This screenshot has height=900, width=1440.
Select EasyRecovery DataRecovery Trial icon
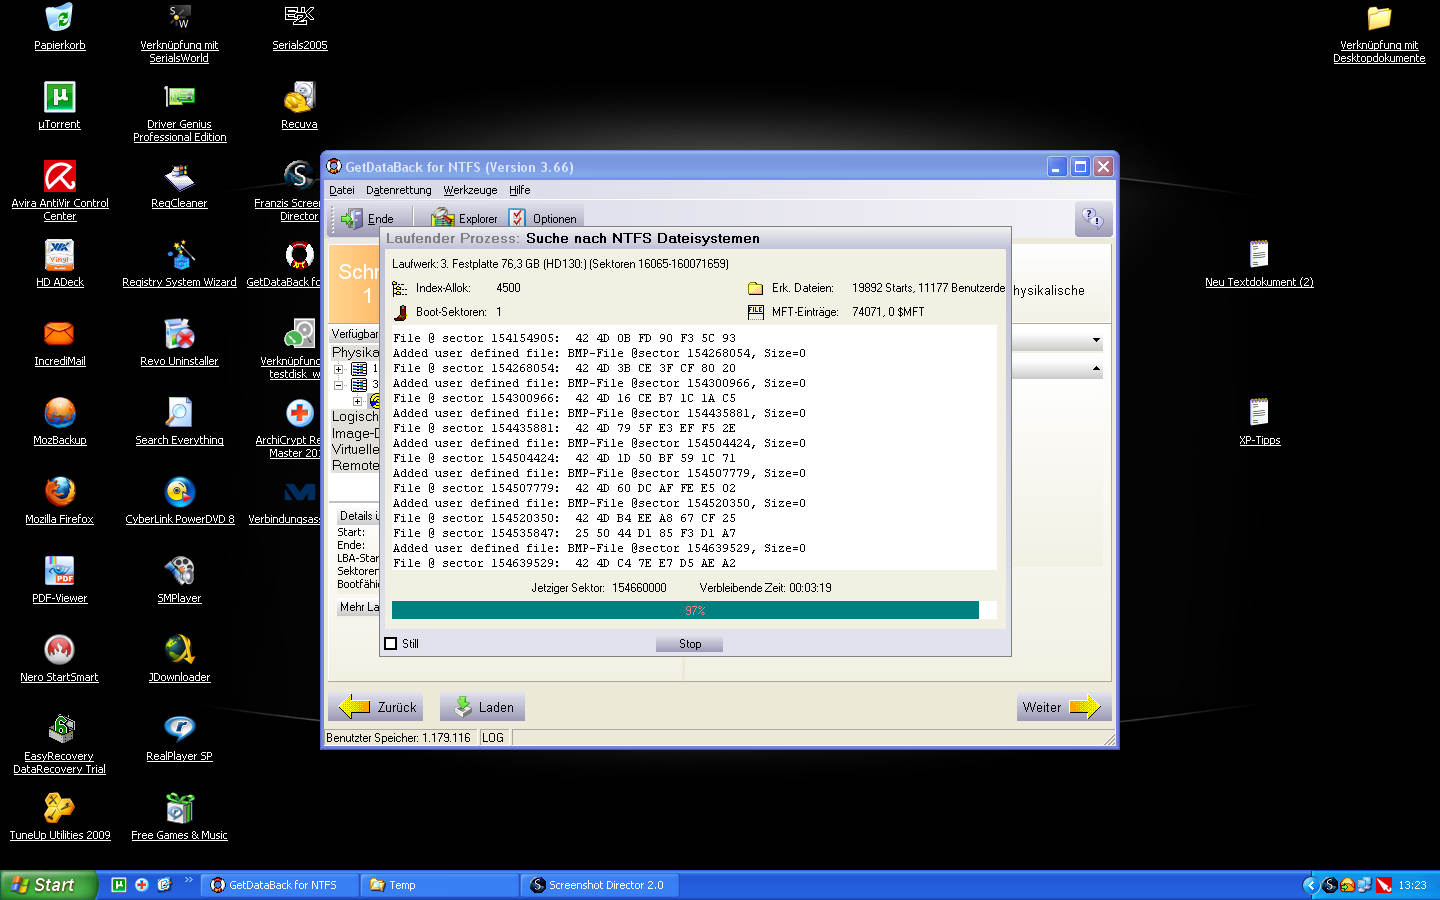click(60, 729)
